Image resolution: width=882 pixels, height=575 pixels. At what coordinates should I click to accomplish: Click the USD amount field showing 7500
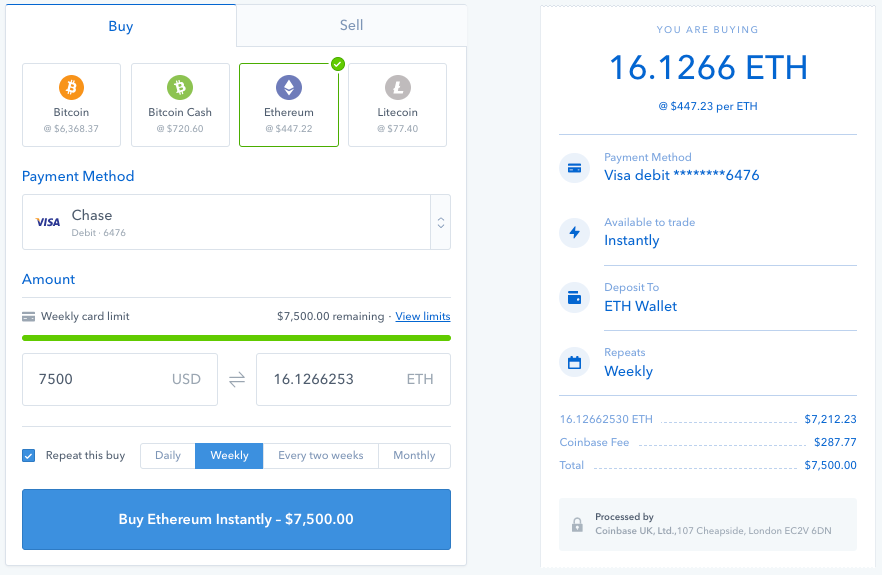120,380
